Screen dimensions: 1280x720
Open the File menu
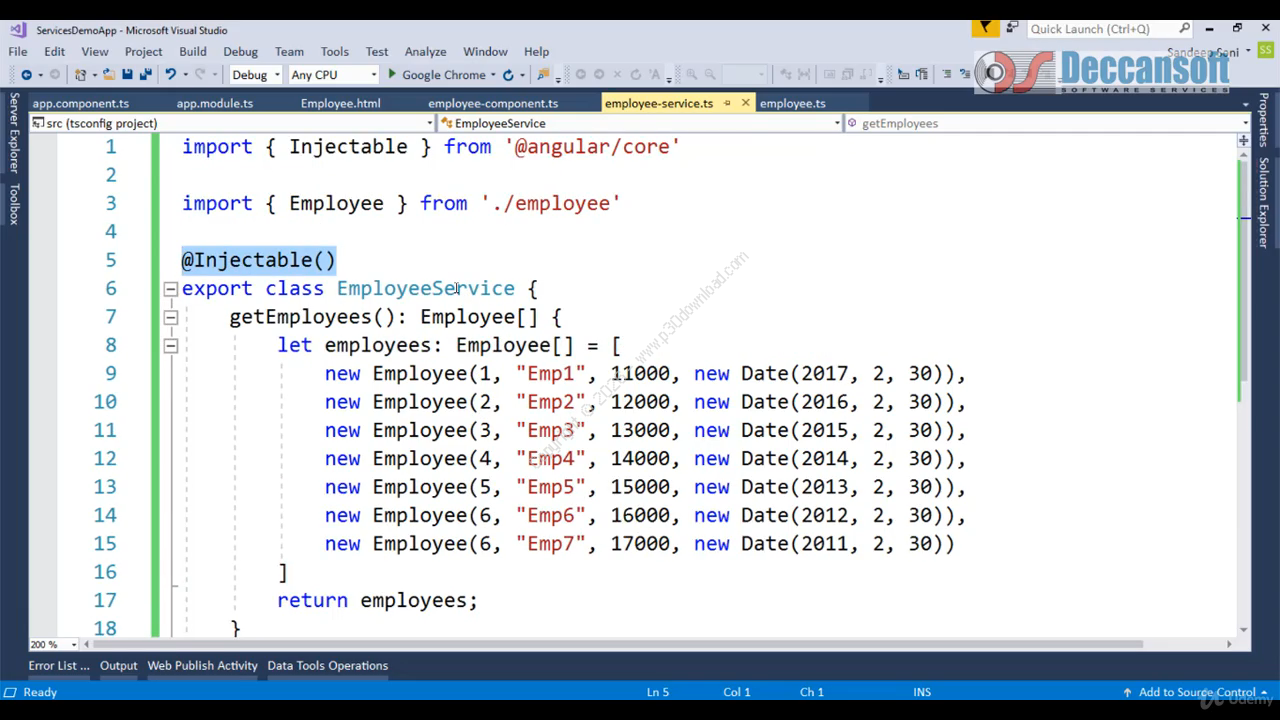click(18, 51)
